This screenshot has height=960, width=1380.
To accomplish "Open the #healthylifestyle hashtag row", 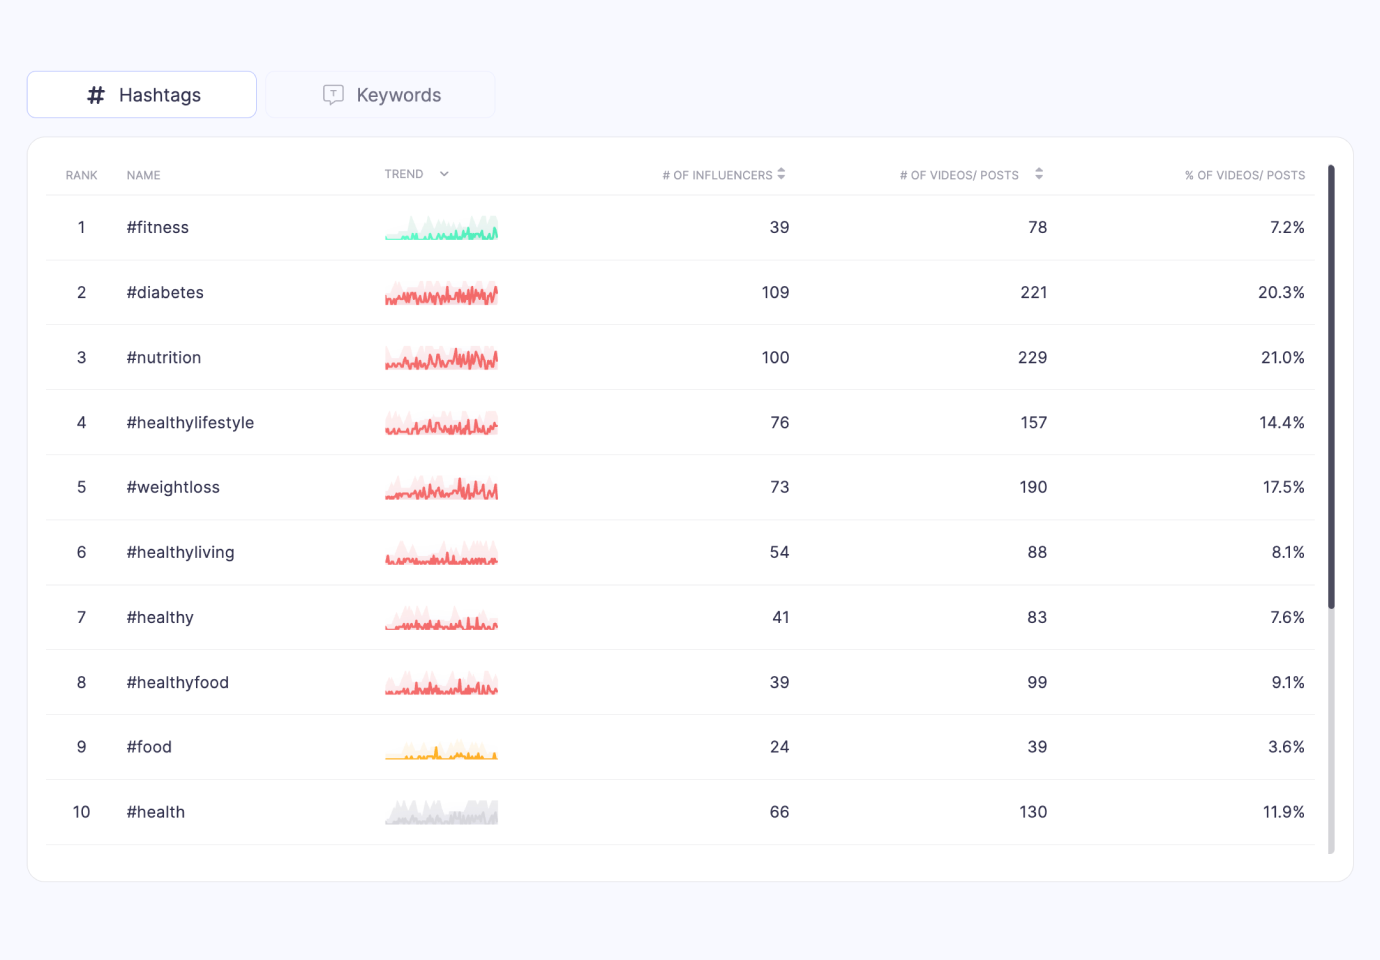I will (x=680, y=423).
